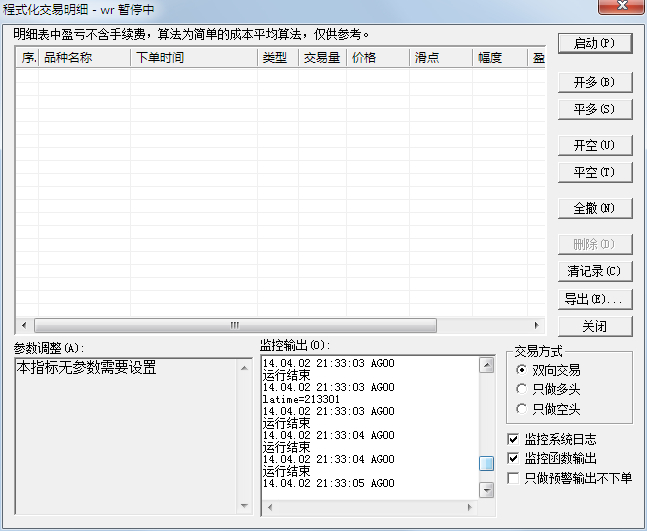This screenshot has width=647, height=531.
Task: Click the parameter panel scroll-down arrow
Action: 244,505
